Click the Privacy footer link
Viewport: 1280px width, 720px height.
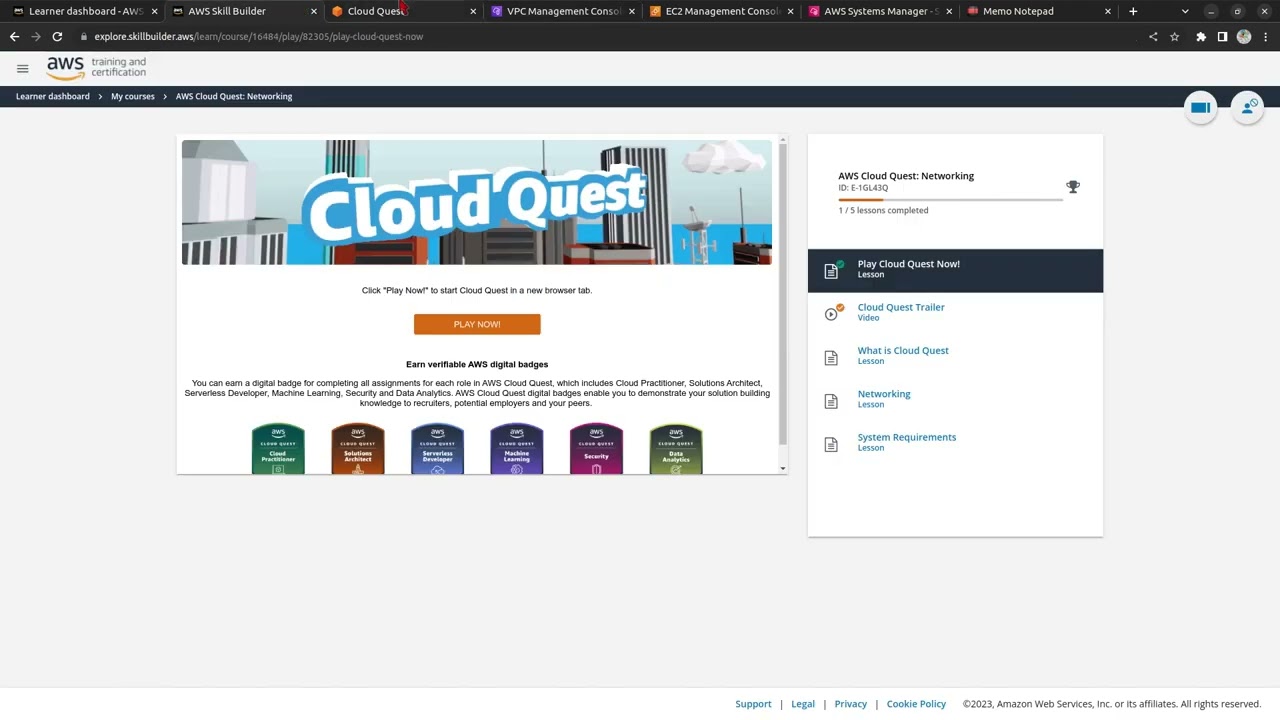click(851, 704)
